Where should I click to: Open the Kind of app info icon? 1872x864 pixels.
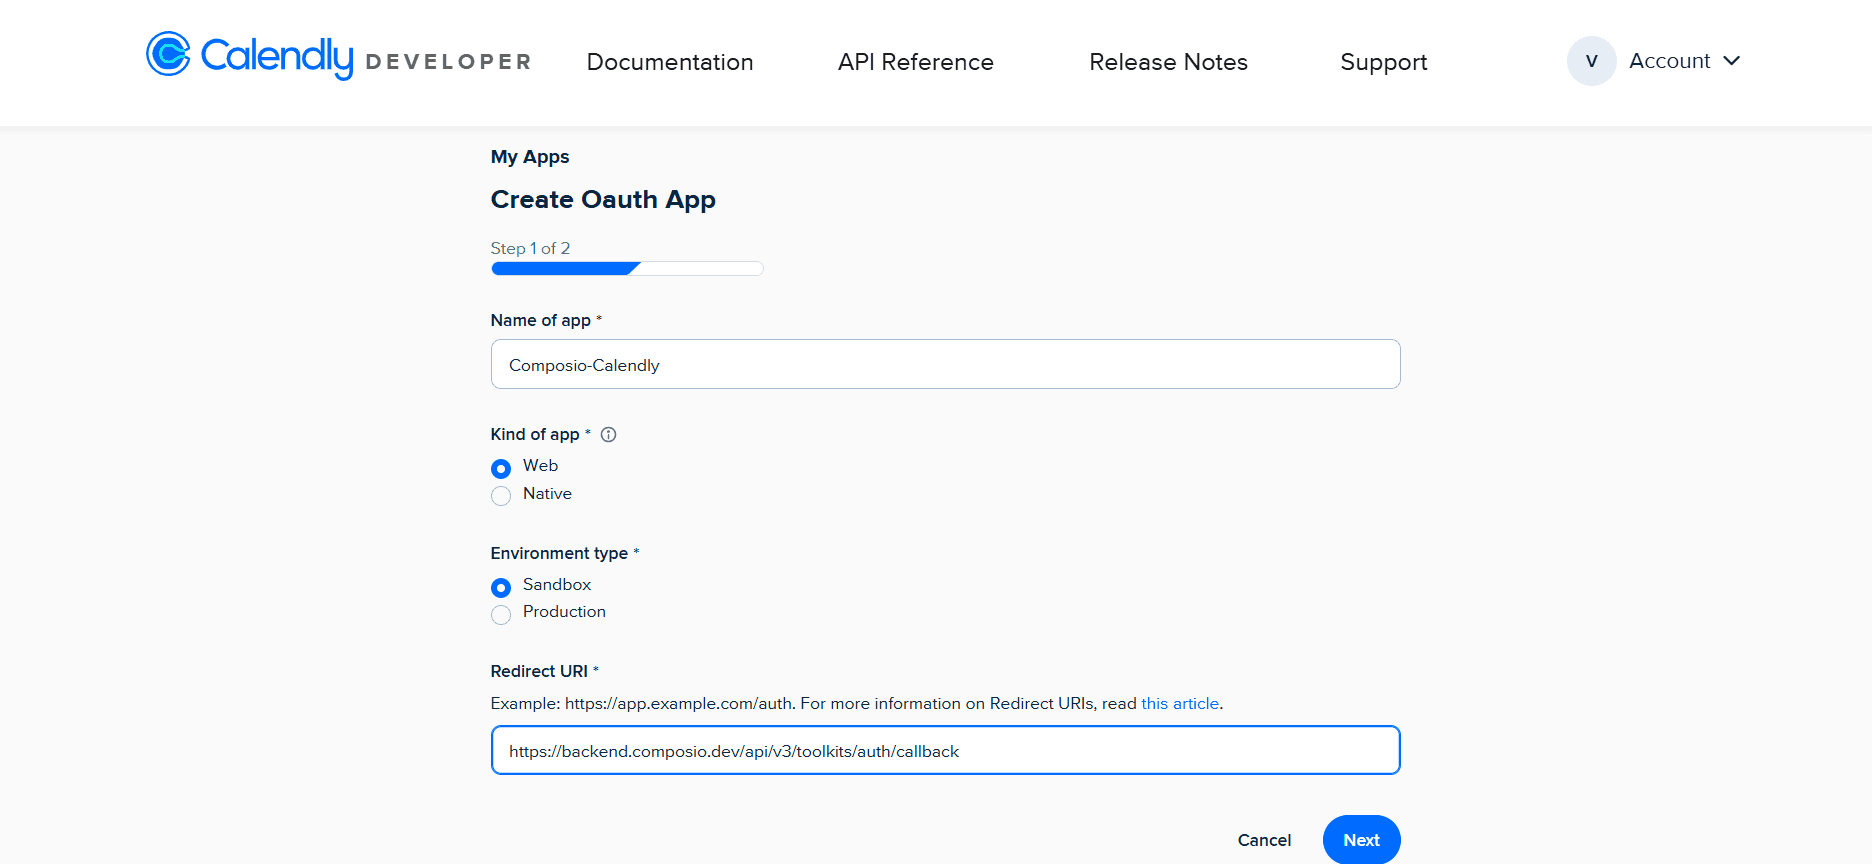pos(608,434)
